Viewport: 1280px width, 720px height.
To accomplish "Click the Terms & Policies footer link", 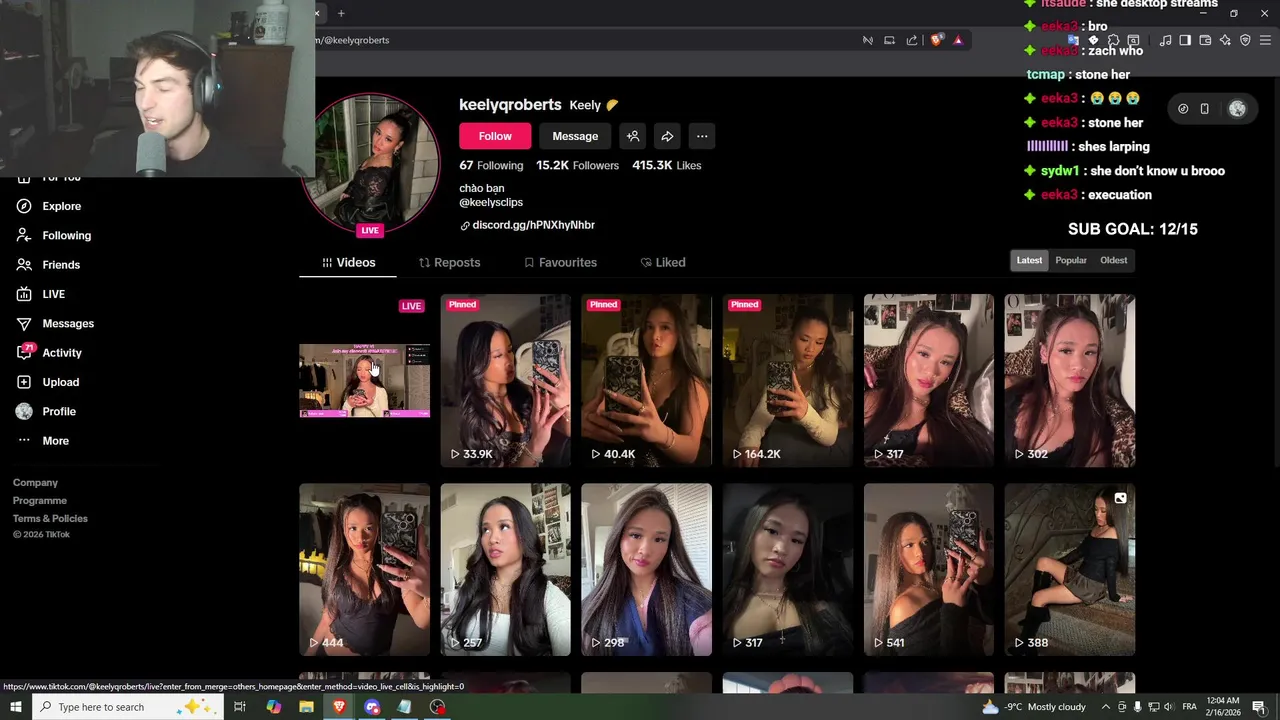I will tap(50, 519).
